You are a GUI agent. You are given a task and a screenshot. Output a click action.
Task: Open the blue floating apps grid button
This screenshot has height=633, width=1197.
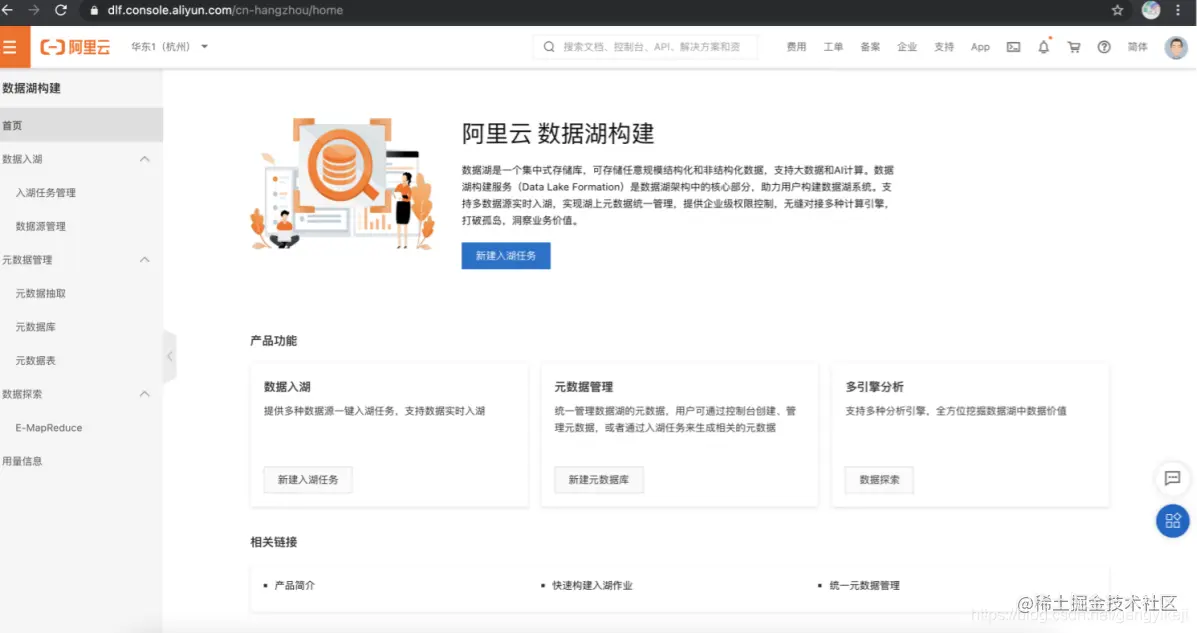pyautogui.click(x=1173, y=521)
